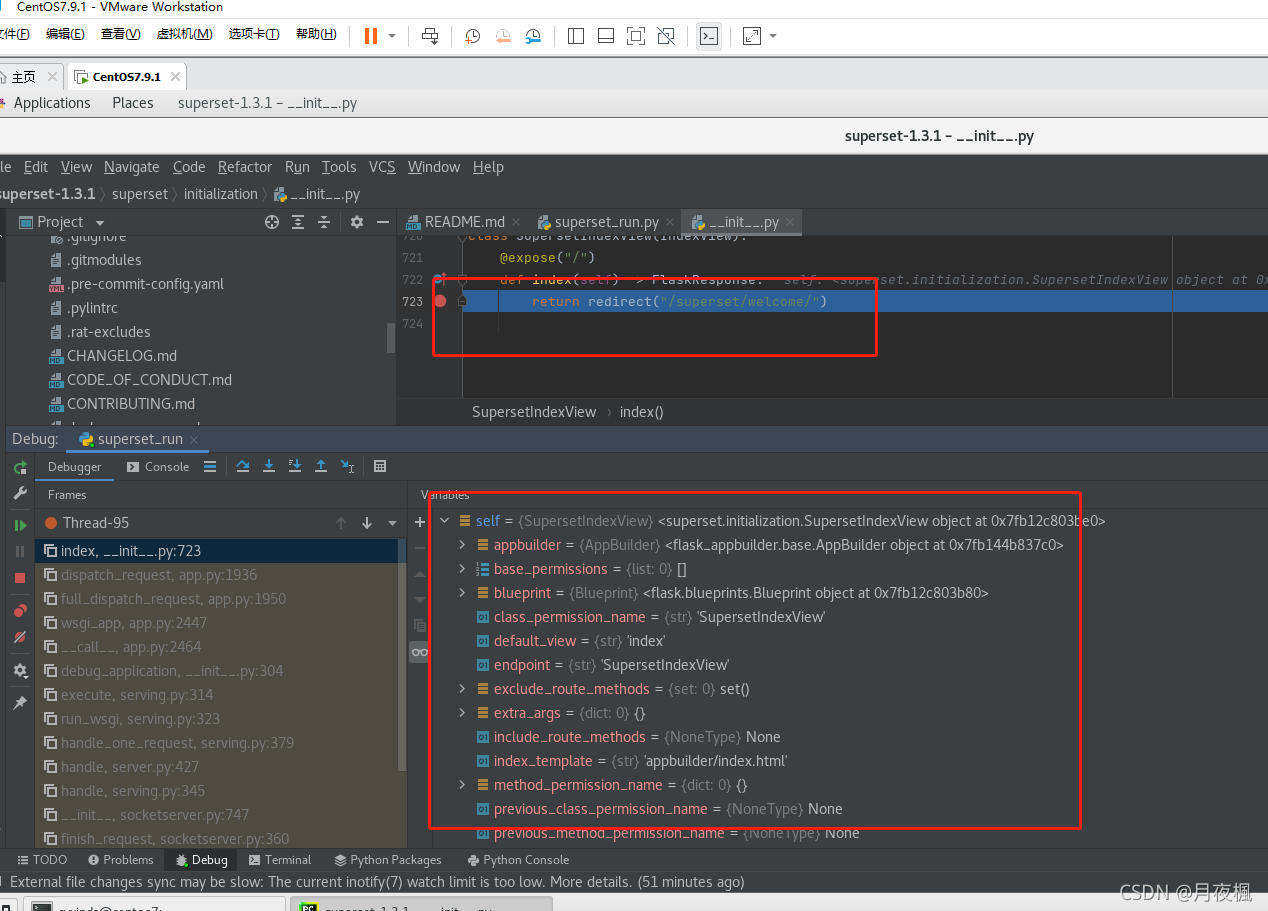
Task: Open the GNOME Applications menu
Action: click(x=52, y=103)
